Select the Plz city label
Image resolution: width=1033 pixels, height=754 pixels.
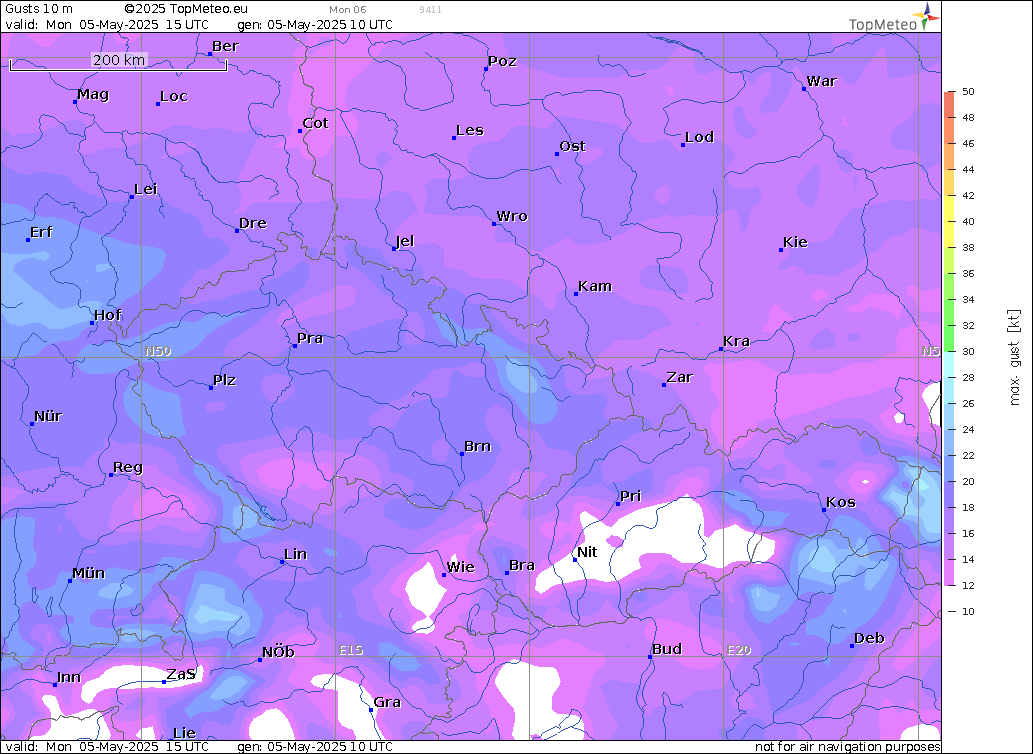point(225,380)
